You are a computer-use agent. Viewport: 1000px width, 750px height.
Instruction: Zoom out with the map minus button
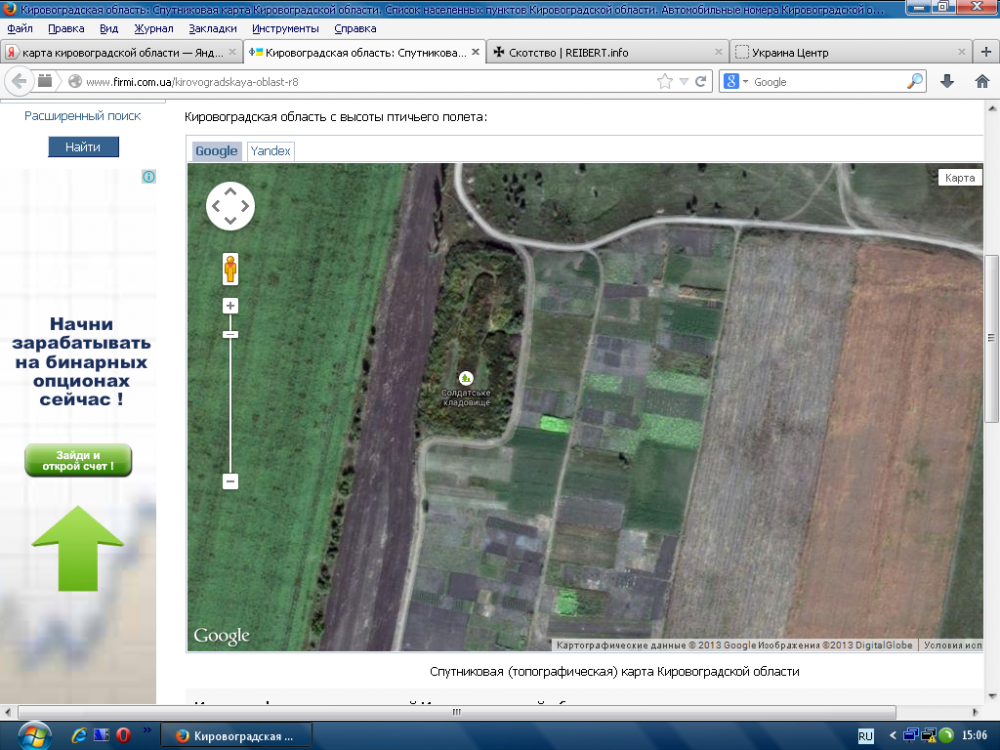tap(230, 482)
